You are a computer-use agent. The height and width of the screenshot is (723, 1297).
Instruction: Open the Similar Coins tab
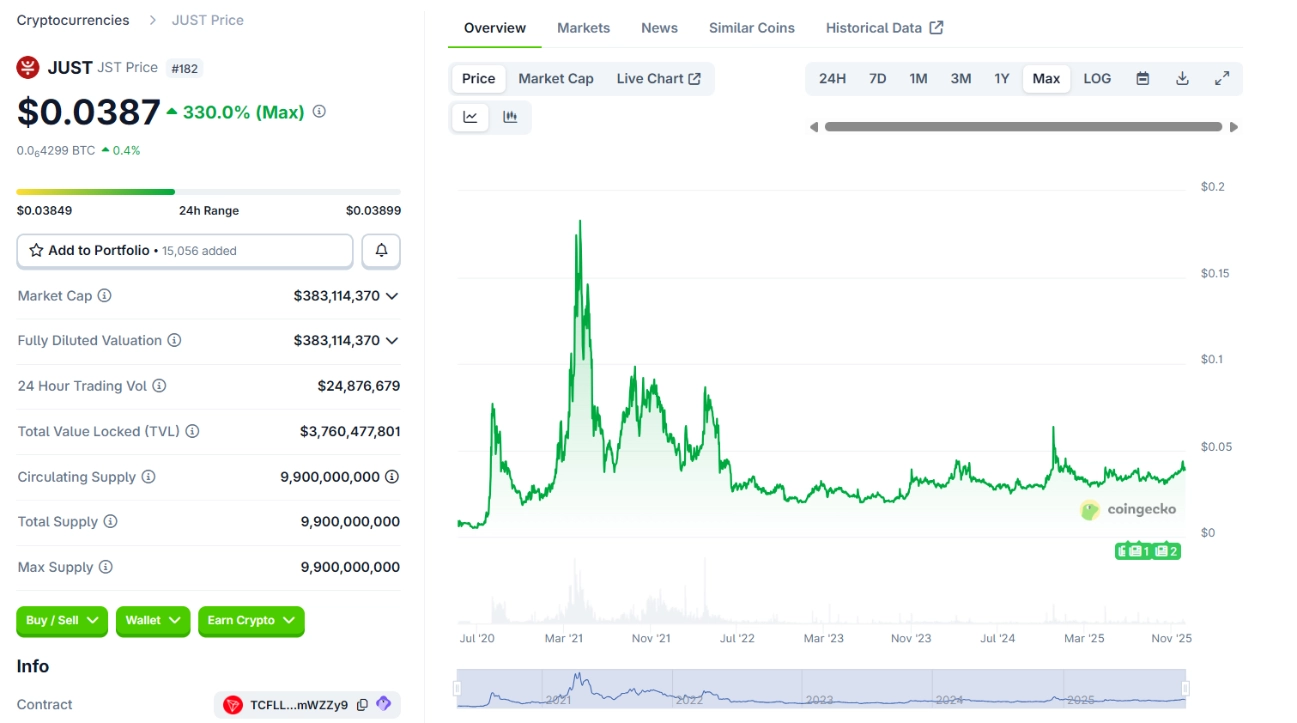click(x=751, y=28)
